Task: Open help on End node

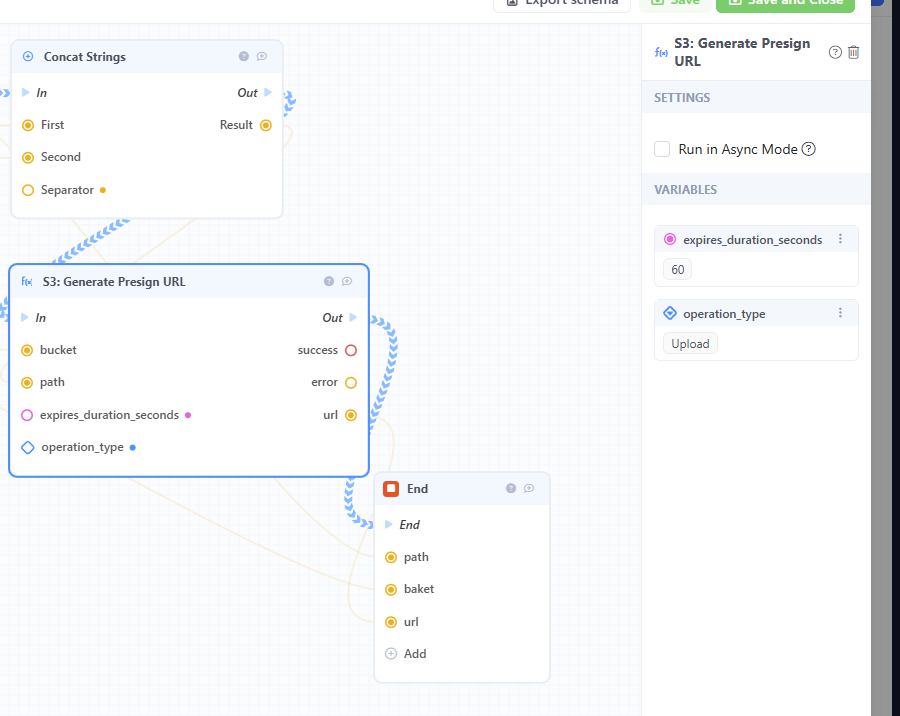Action: click(x=511, y=489)
